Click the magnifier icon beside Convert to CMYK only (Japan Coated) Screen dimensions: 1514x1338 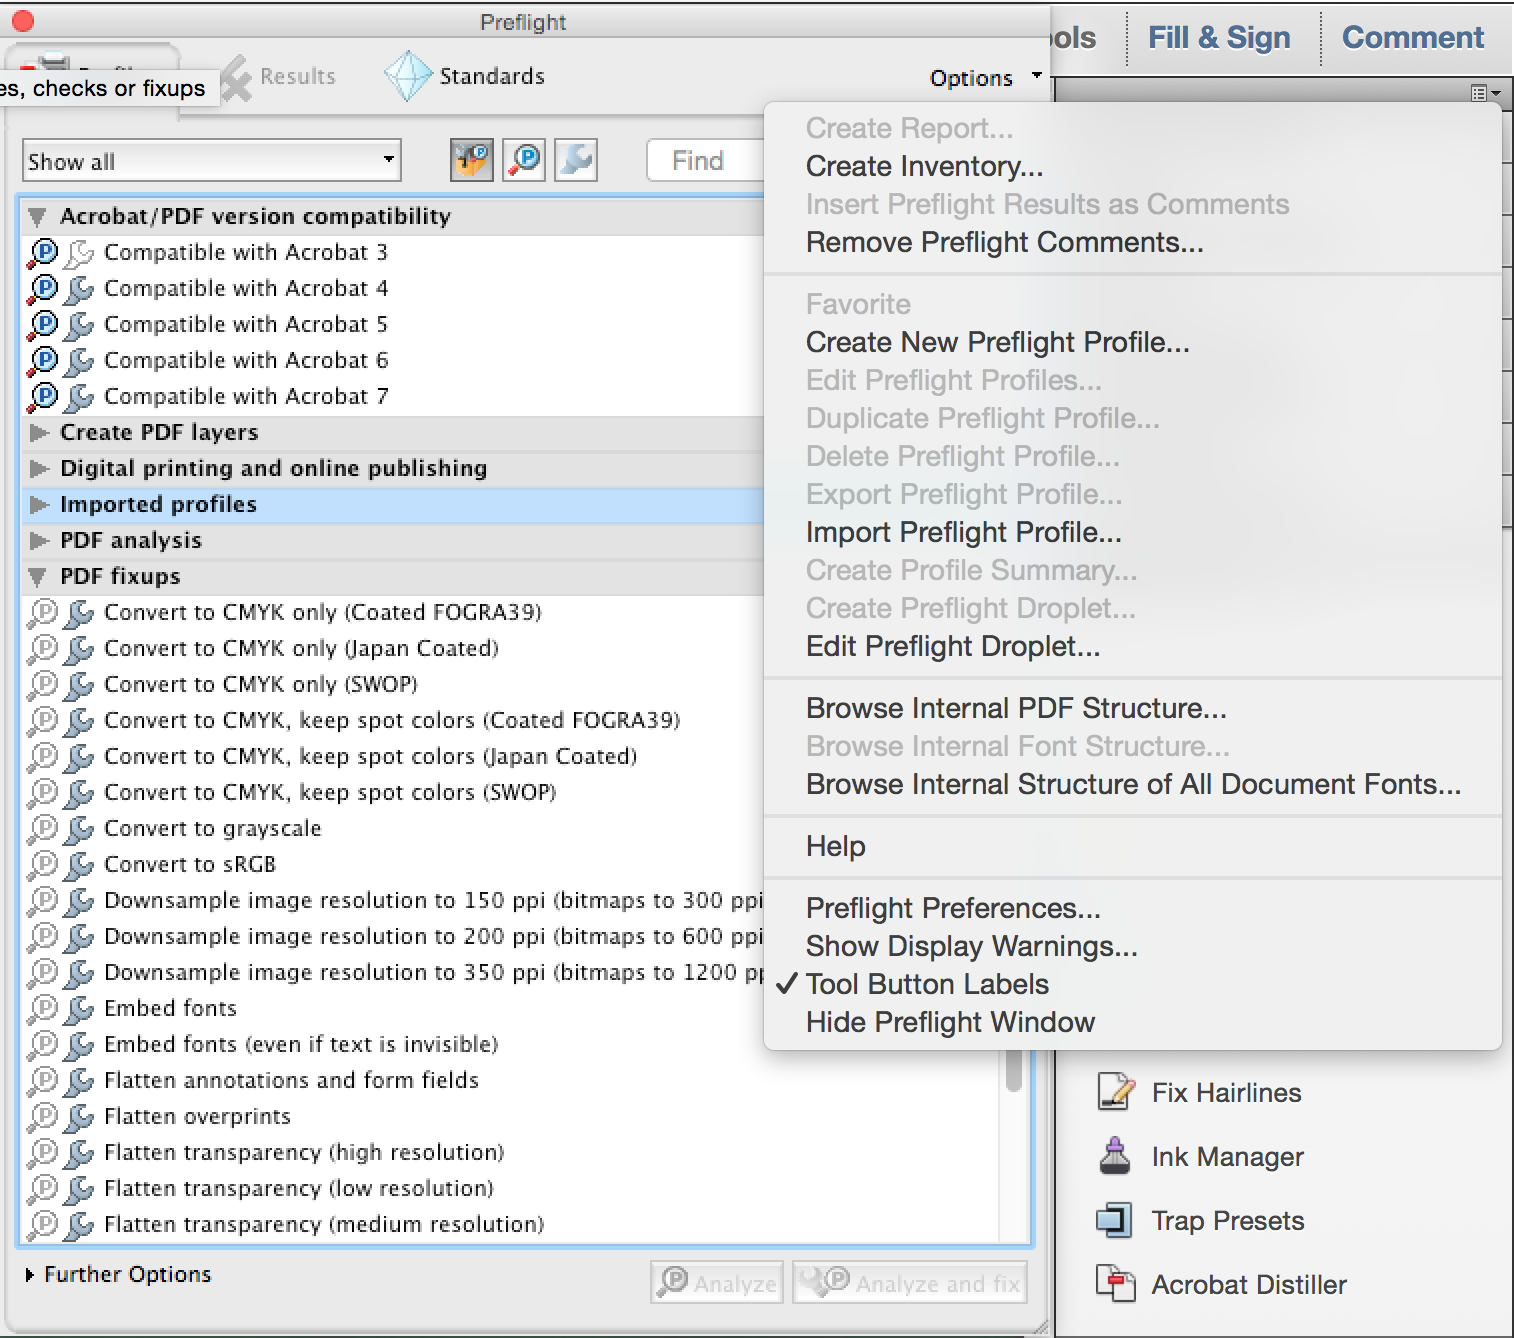click(43, 649)
